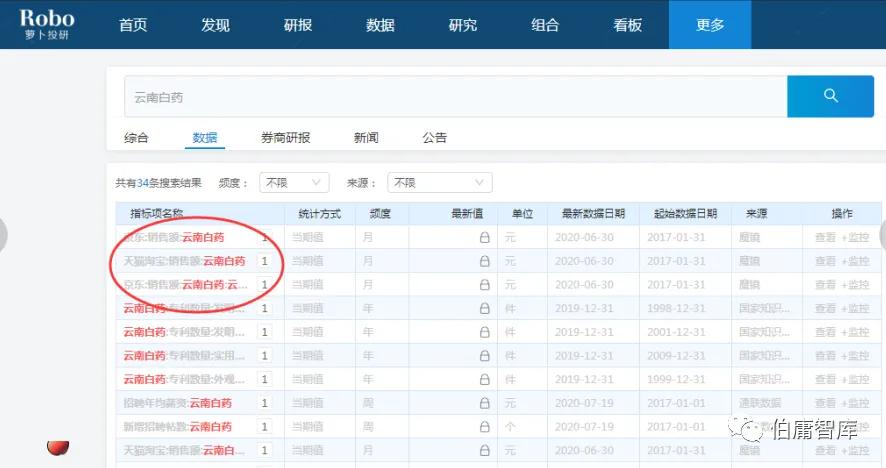
Task: Click the 来源 column header
Action: coord(756,214)
